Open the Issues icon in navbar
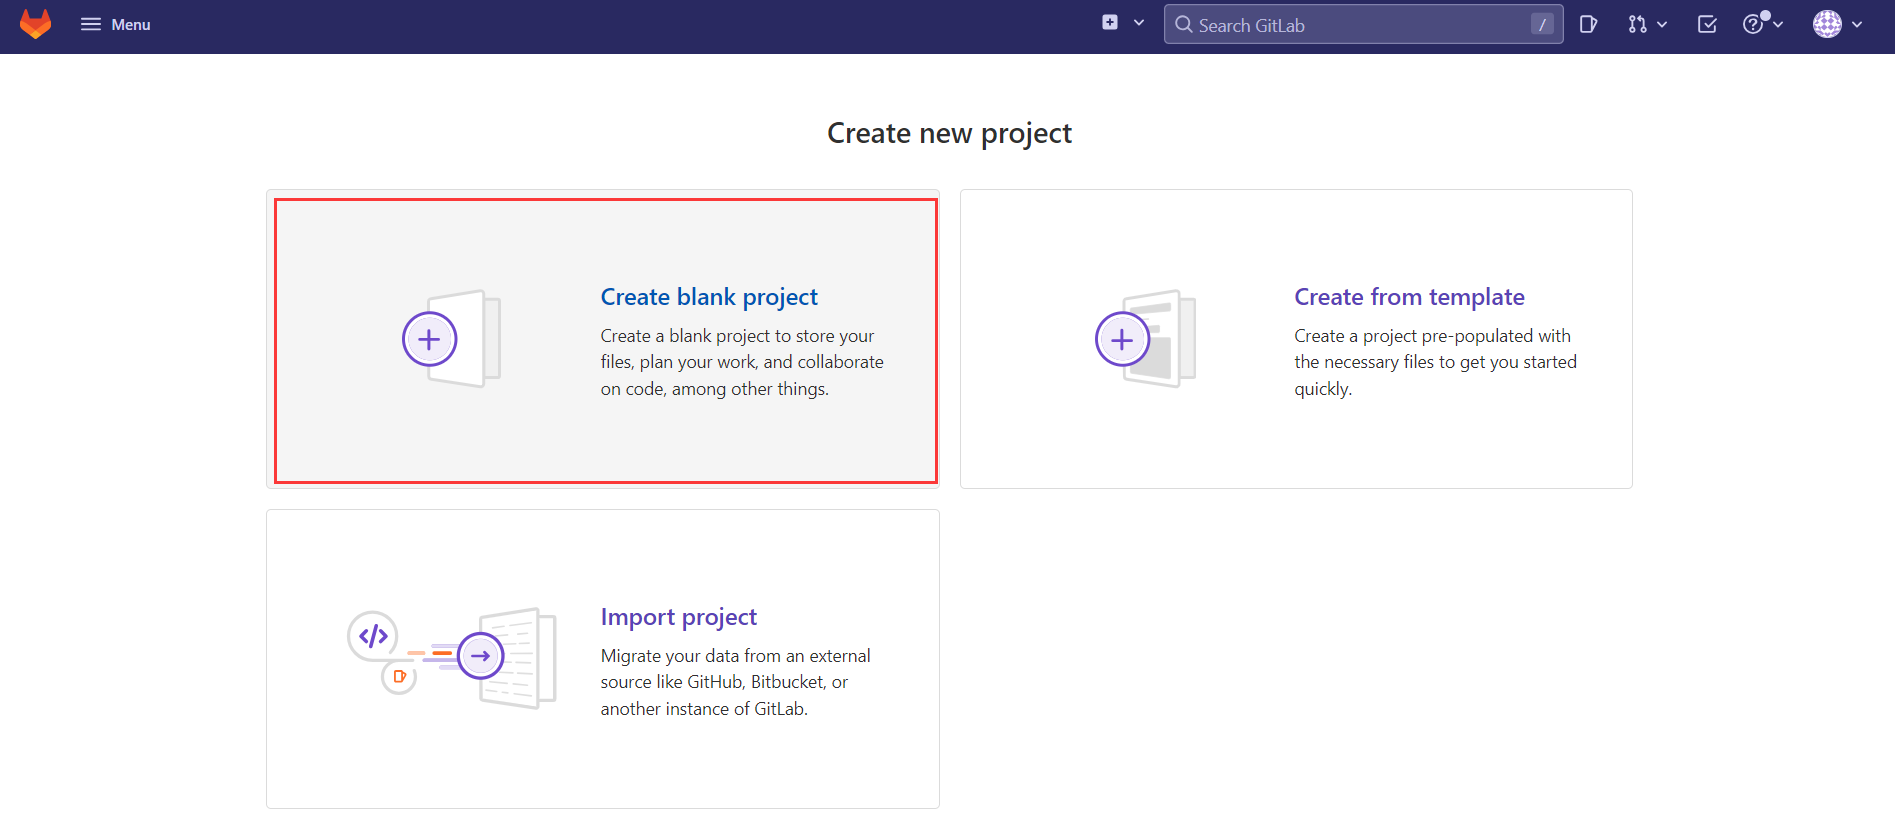The image size is (1895, 833). tap(1588, 24)
